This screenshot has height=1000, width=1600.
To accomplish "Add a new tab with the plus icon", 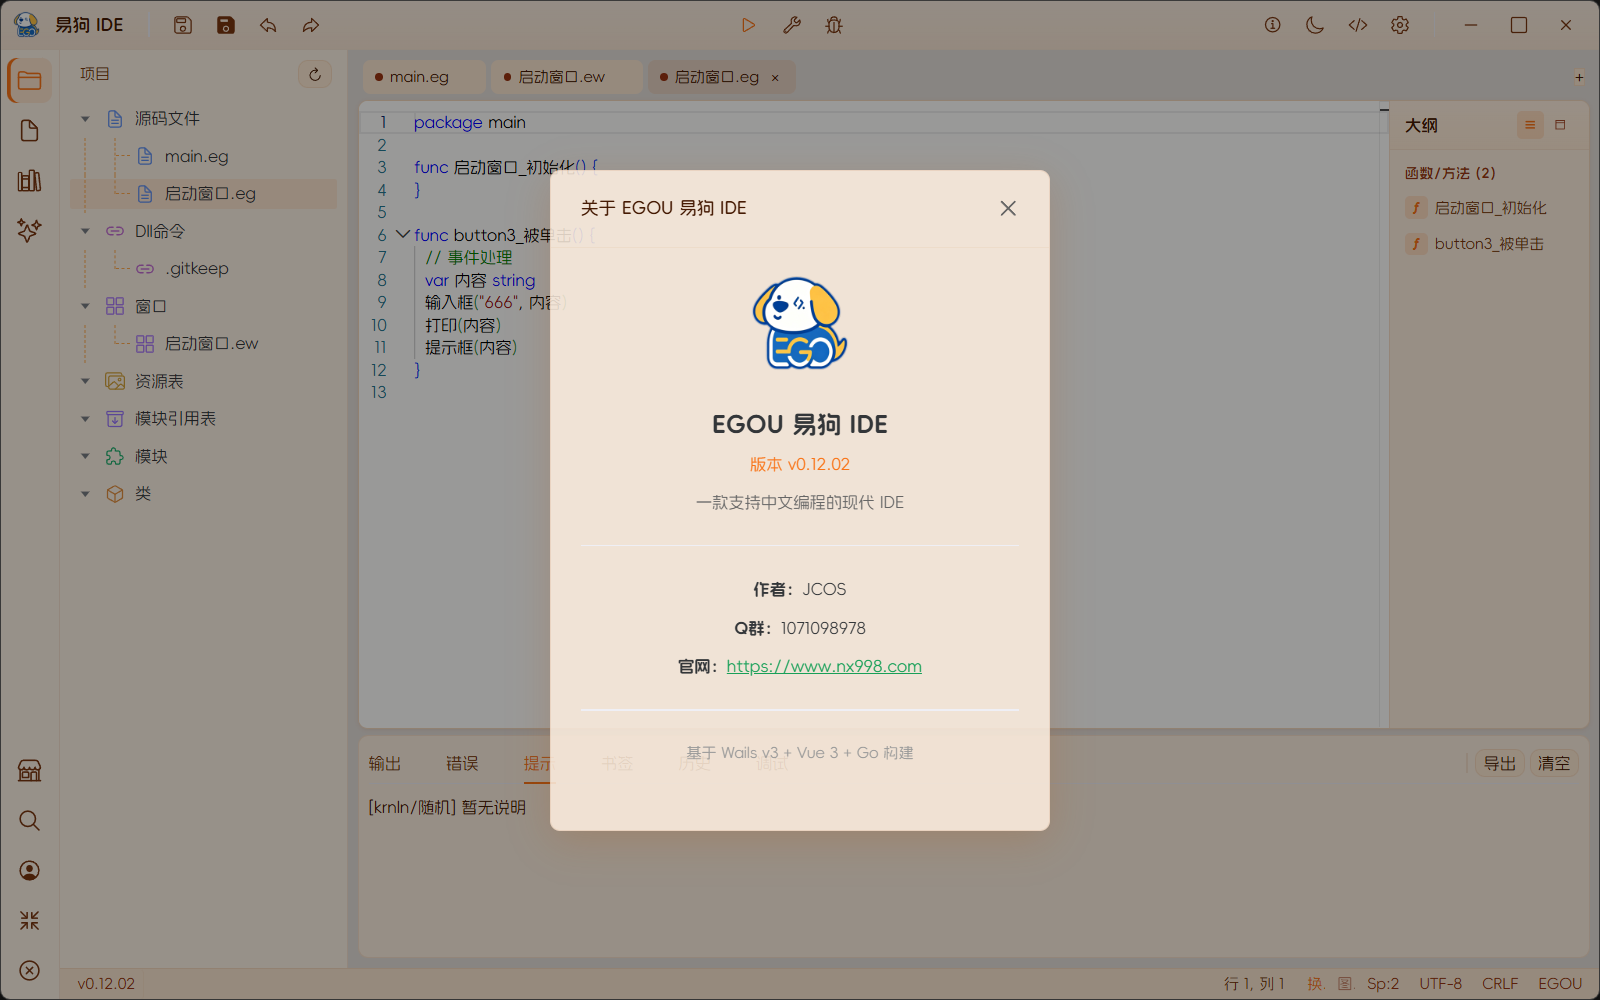I will click(x=1579, y=77).
